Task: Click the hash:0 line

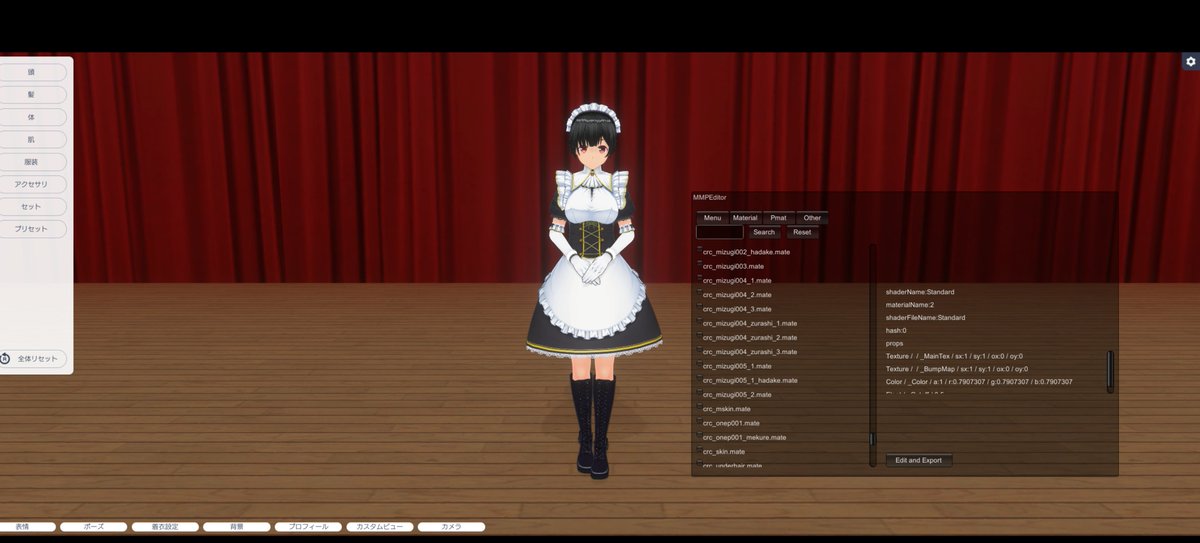Action: click(x=896, y=330)
